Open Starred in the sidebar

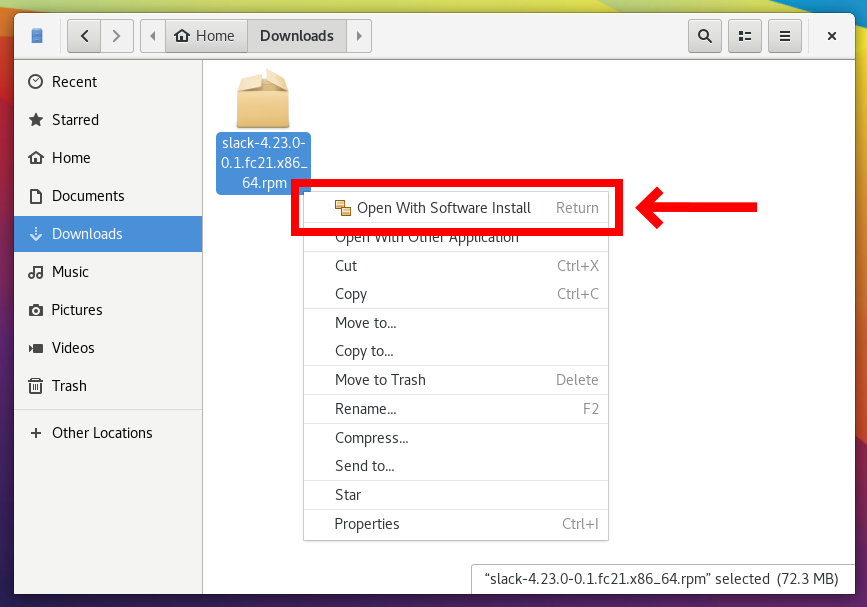coord(108,120)
